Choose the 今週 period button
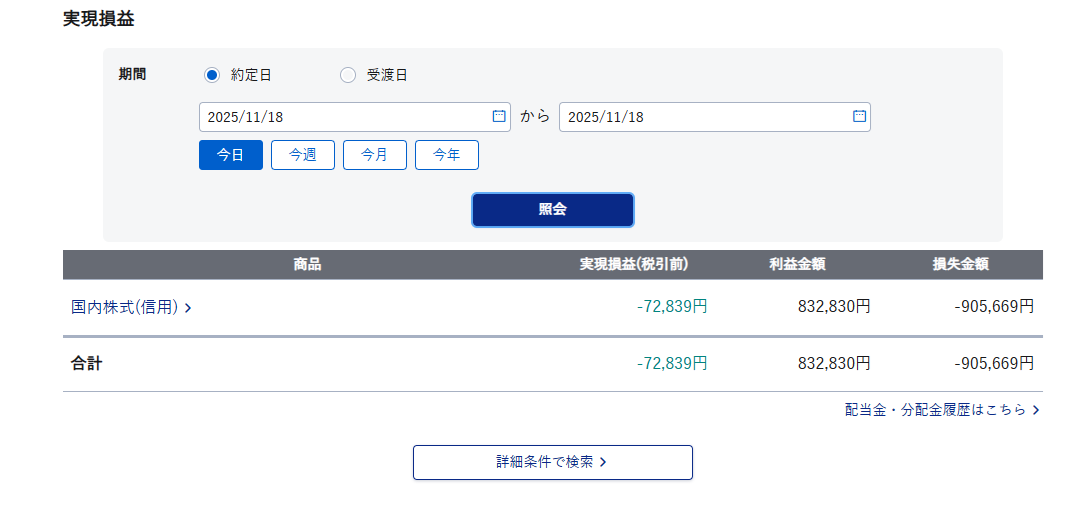The height and width of the screenshot is (506, 1086). [x=303, y=155]
